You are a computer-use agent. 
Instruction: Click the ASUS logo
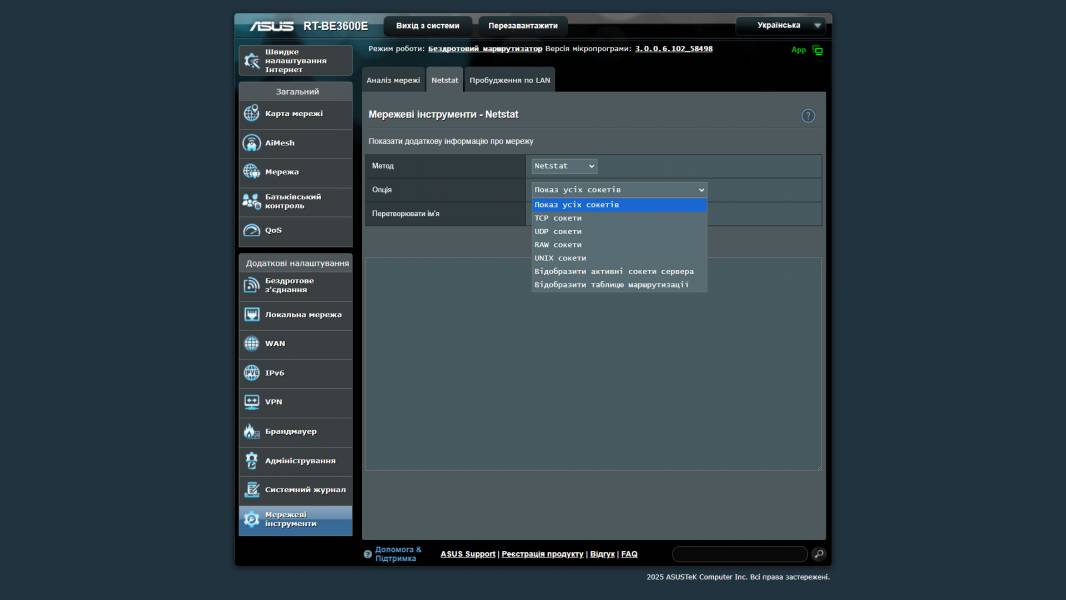click(271, 26)
